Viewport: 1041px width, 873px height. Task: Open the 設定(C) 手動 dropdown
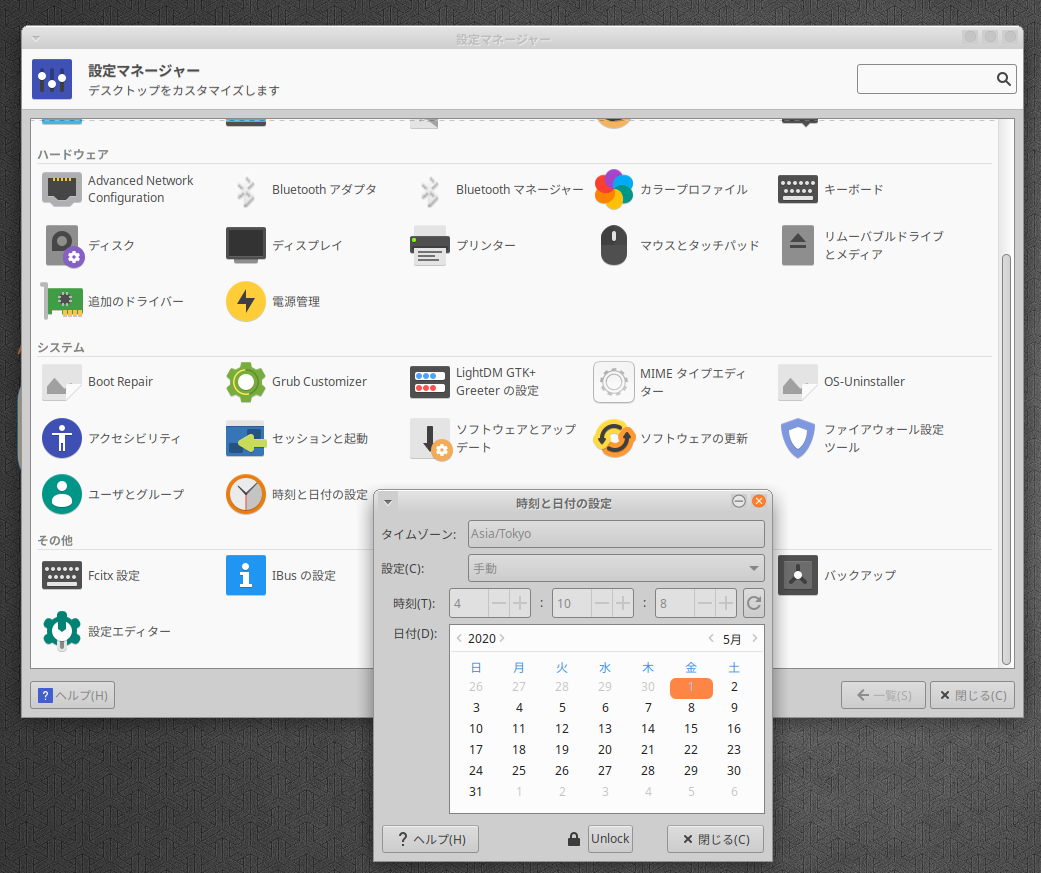click(x=616, y=568)
